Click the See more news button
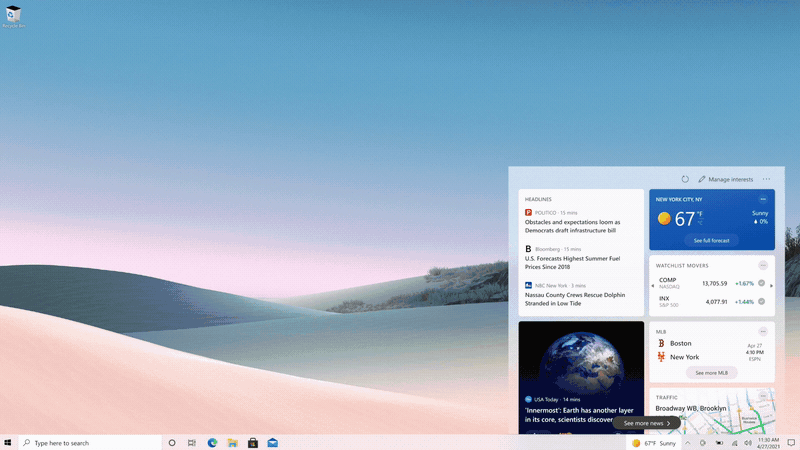 (x=646, y=423)
